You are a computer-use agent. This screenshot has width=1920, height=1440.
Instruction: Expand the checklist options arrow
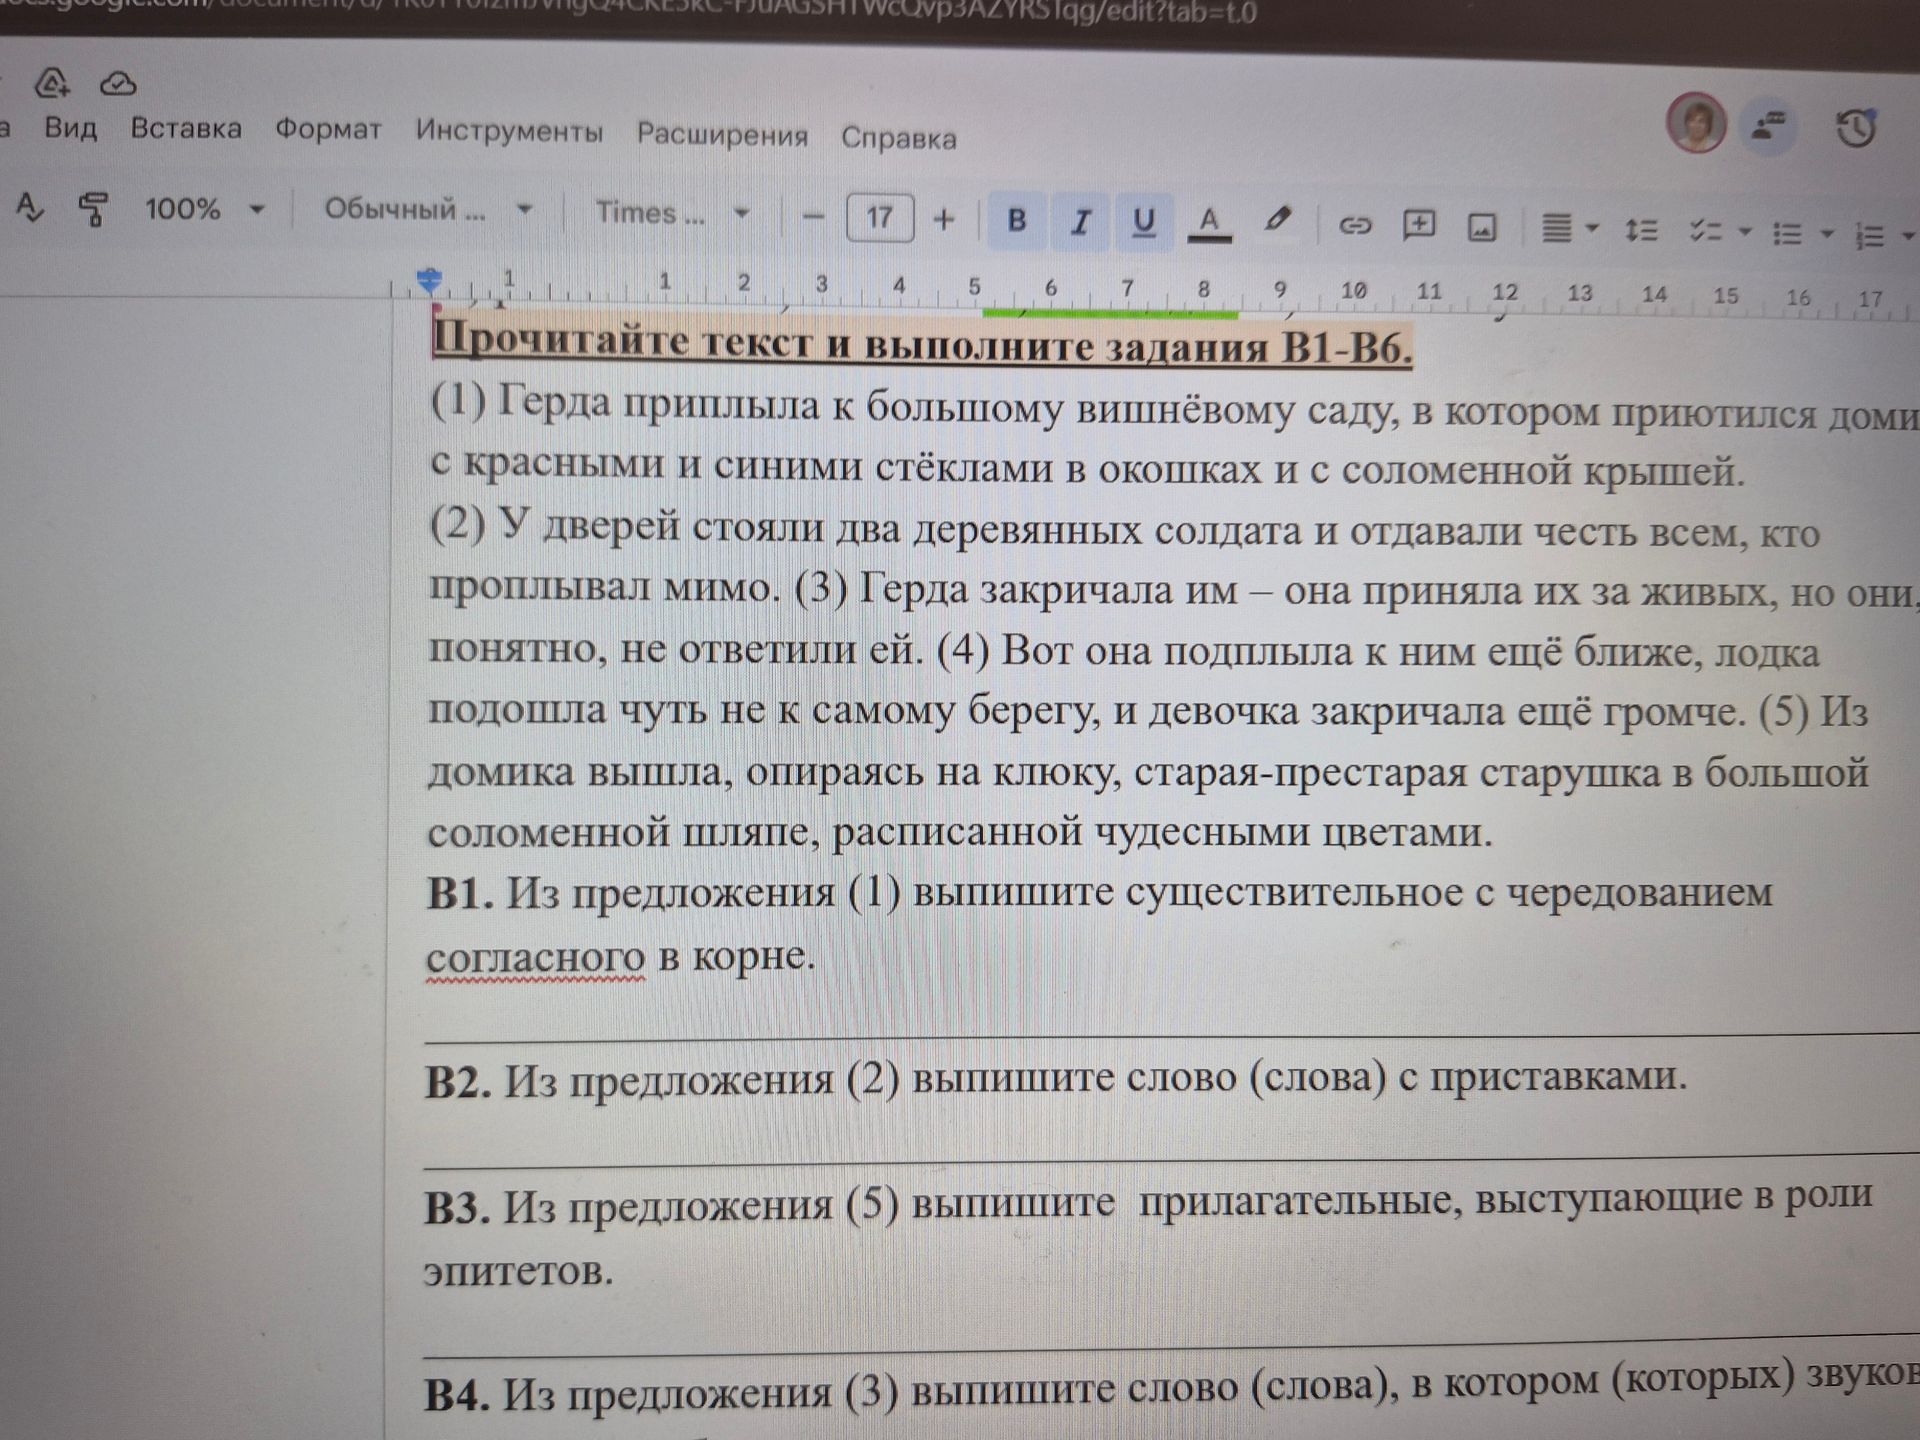click(1745, 233)
